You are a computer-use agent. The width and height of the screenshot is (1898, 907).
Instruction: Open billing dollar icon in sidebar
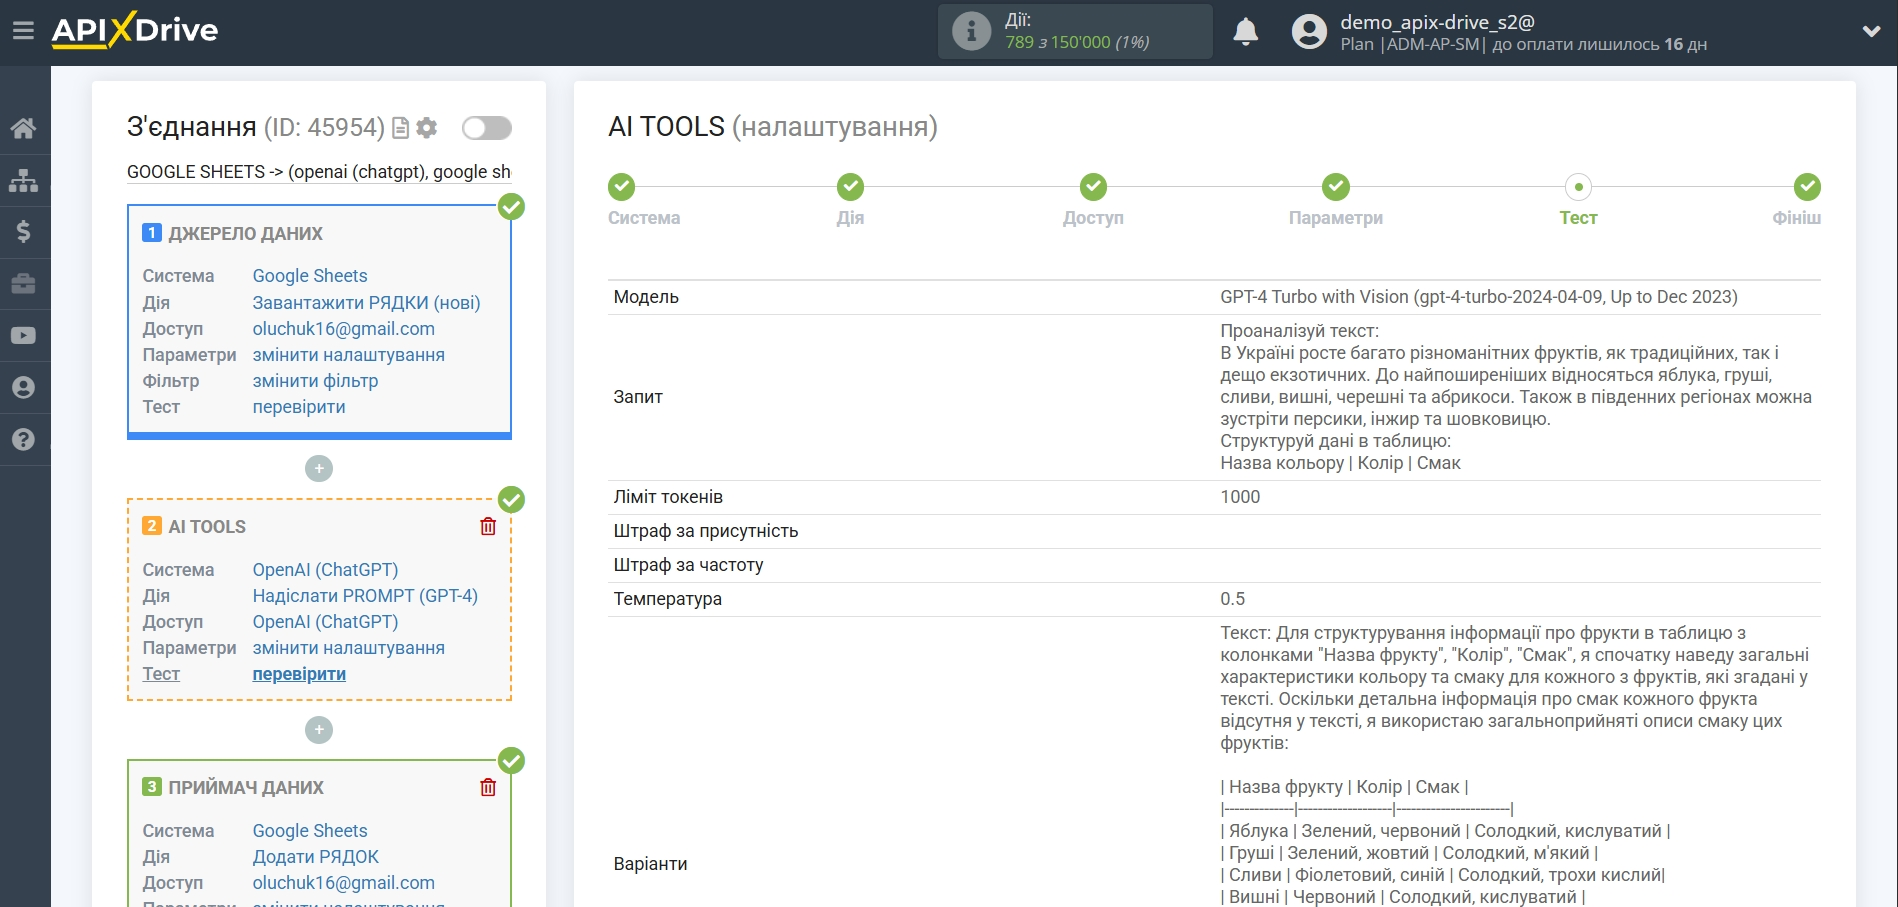point(23,232)
